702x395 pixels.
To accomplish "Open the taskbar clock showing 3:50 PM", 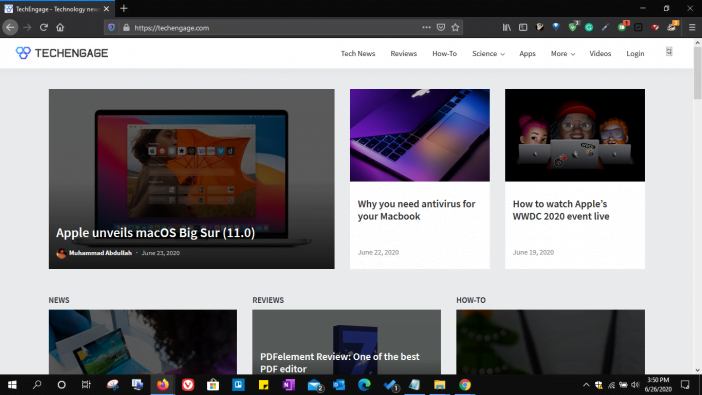I will click(x=658, y=385).
